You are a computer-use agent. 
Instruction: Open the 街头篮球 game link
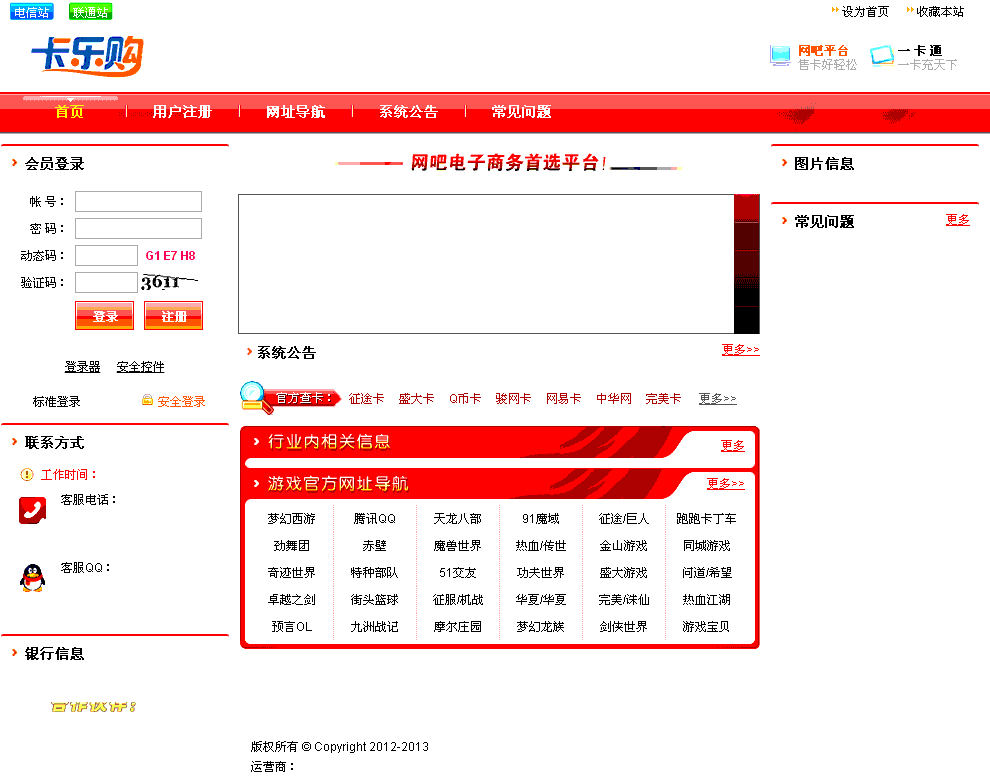(x=374, y=600)
